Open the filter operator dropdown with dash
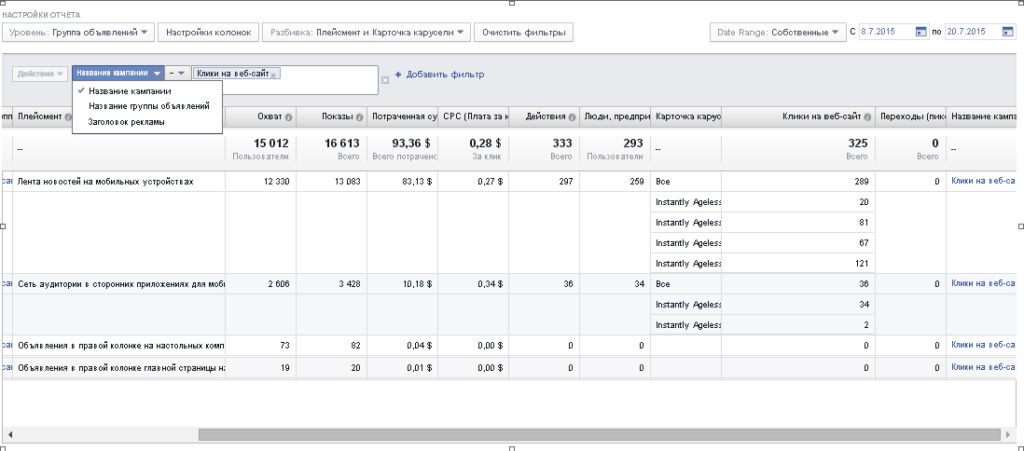1024x451 pixels. tap(176, 74)
